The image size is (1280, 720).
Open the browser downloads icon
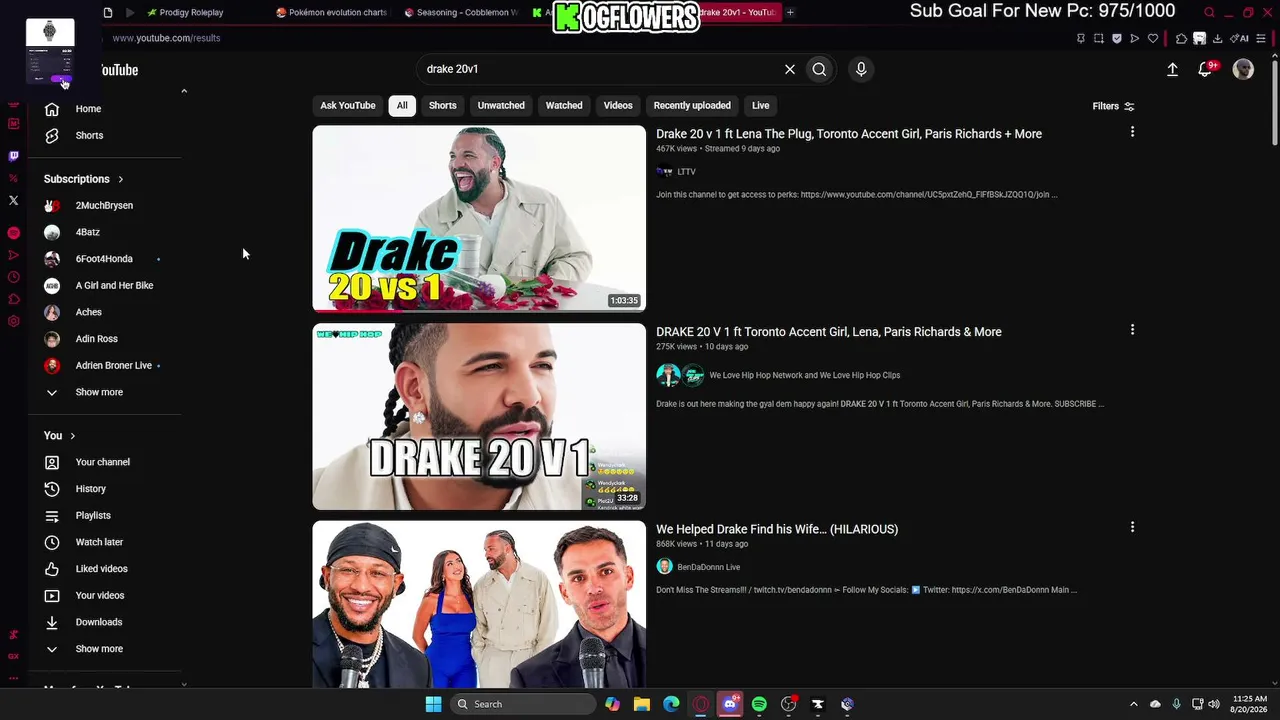tap(1217, 38)
